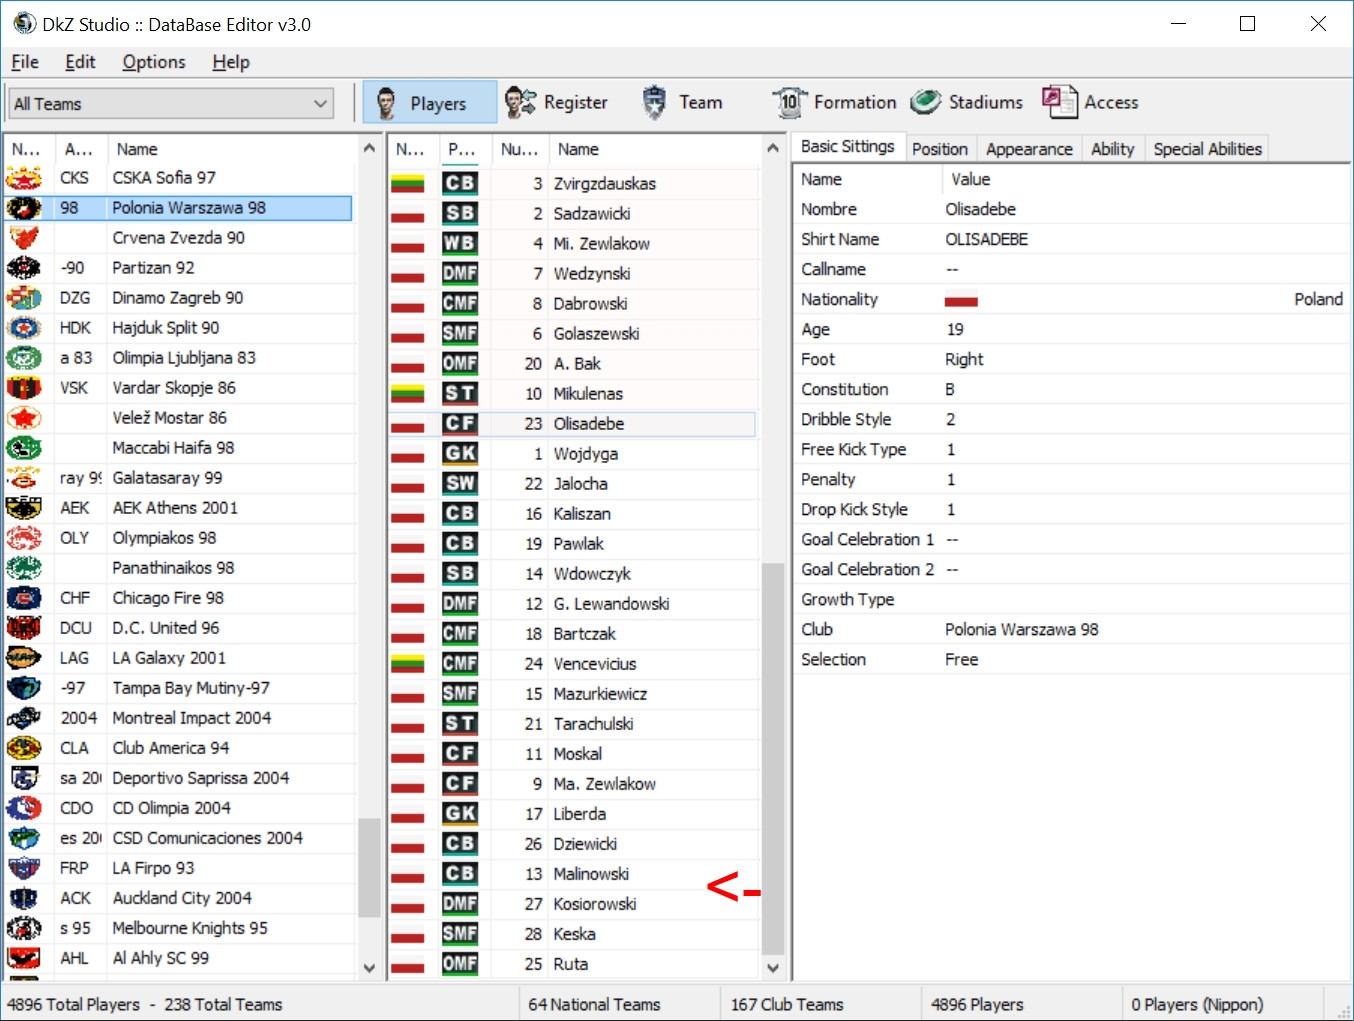Select player Olisadebe in the list

572,424
